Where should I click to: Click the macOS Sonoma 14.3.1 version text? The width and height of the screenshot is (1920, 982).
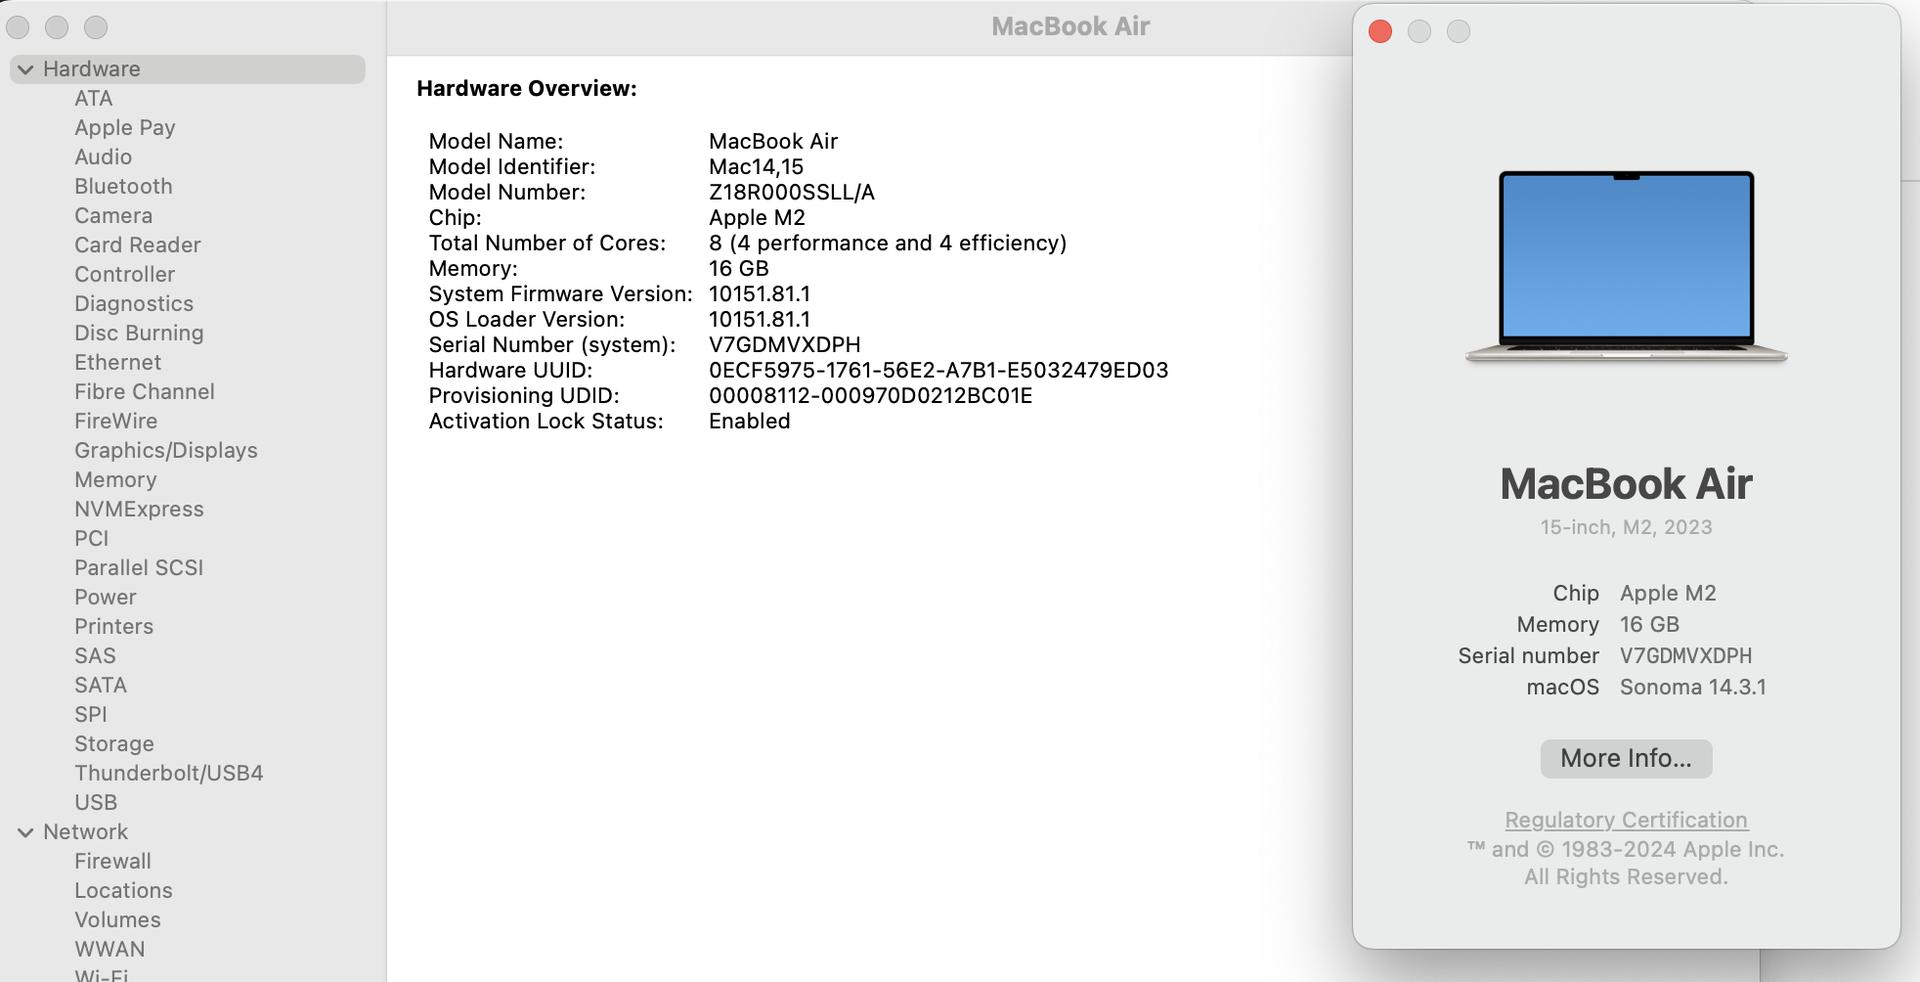click(1693, 687)
